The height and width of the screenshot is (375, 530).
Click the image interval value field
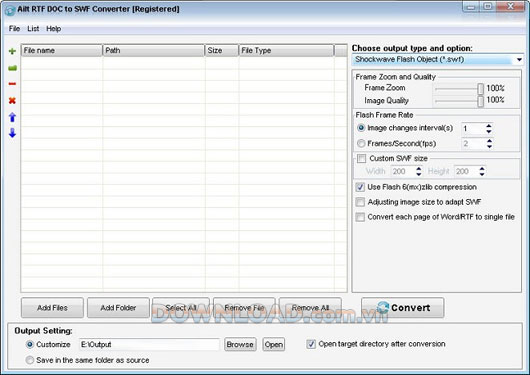coord(473,128)
